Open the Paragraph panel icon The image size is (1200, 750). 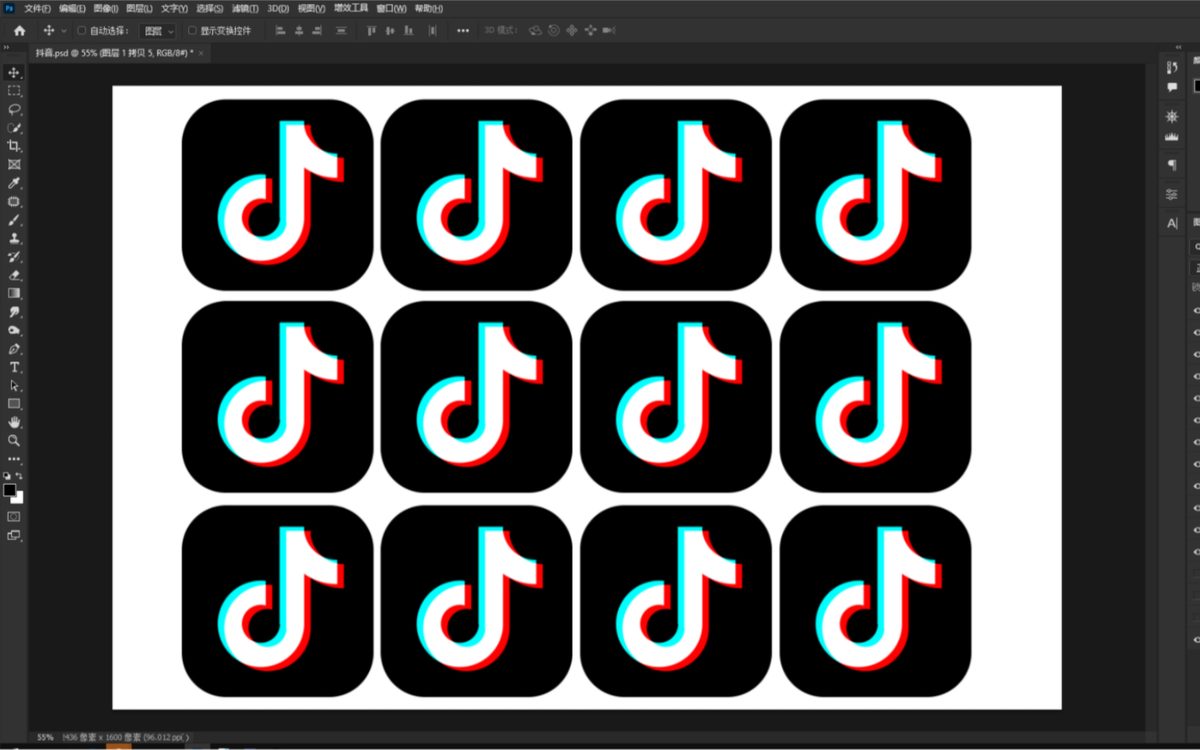point(1172,164)
